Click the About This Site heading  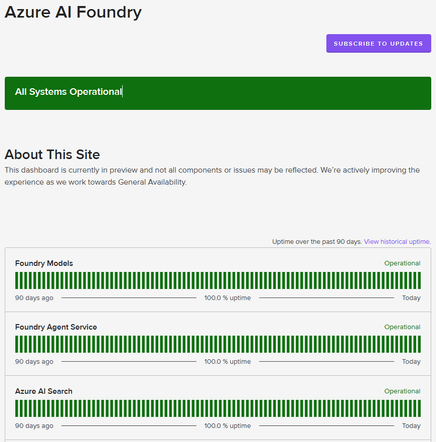(x=52, y=155)
